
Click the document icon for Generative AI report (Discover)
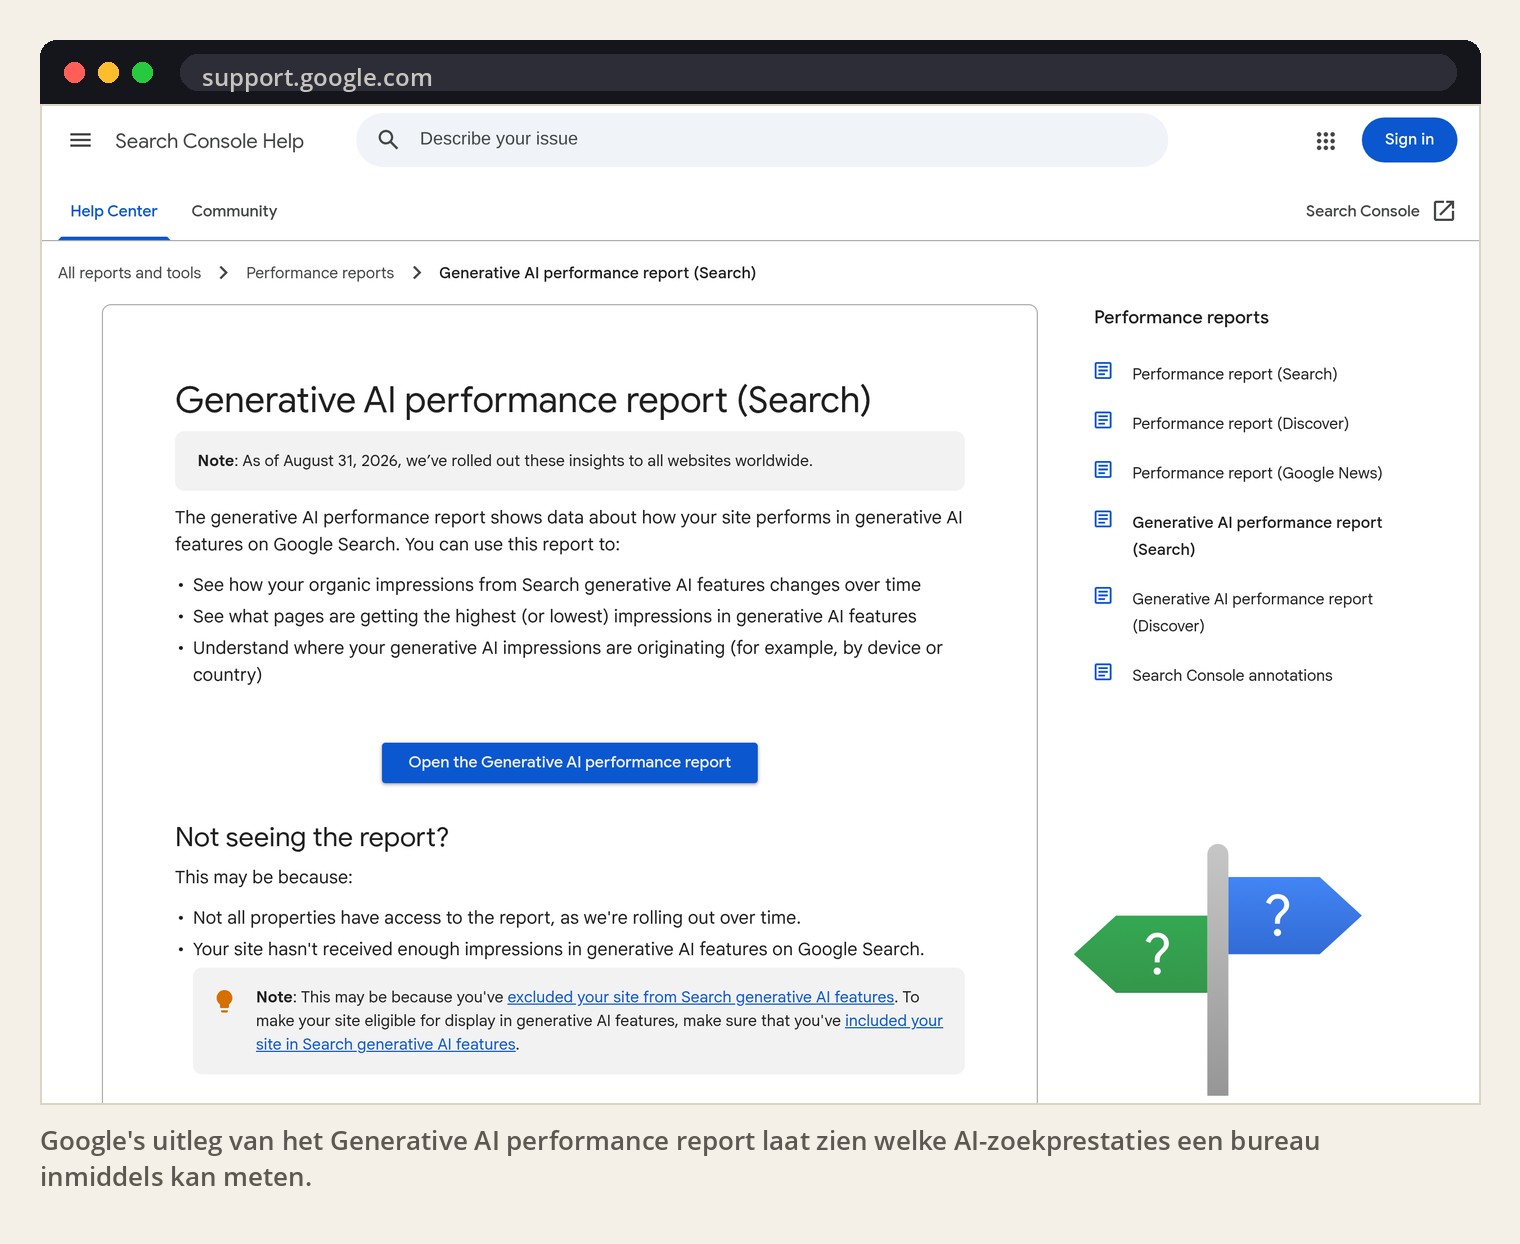click(x=1103, y=596)
